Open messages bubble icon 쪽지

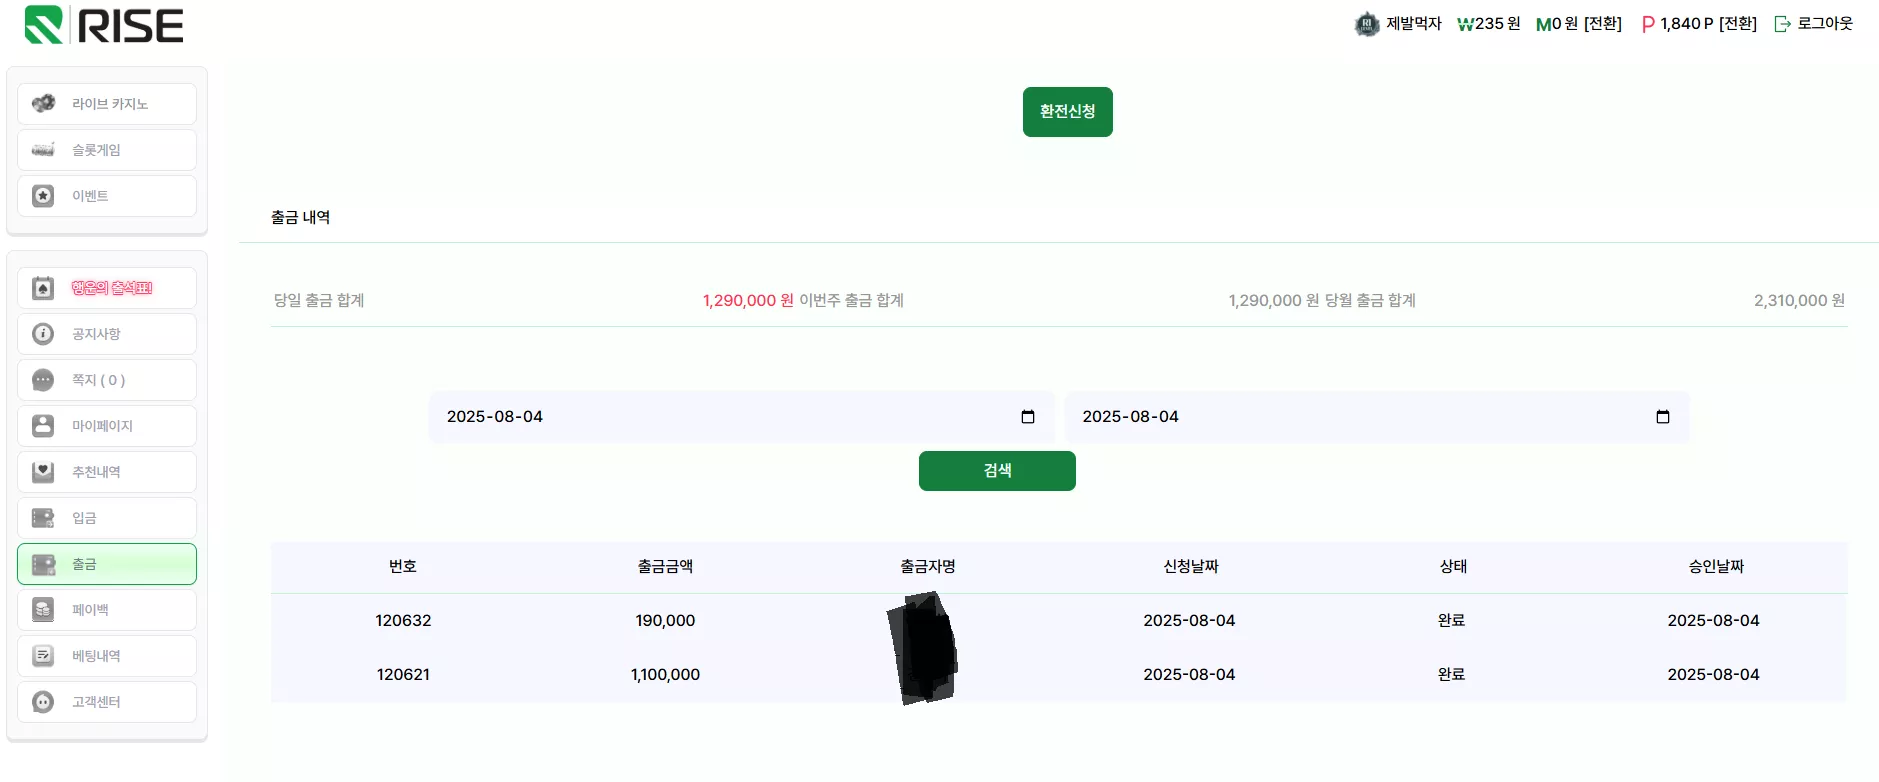pos(43,380)
